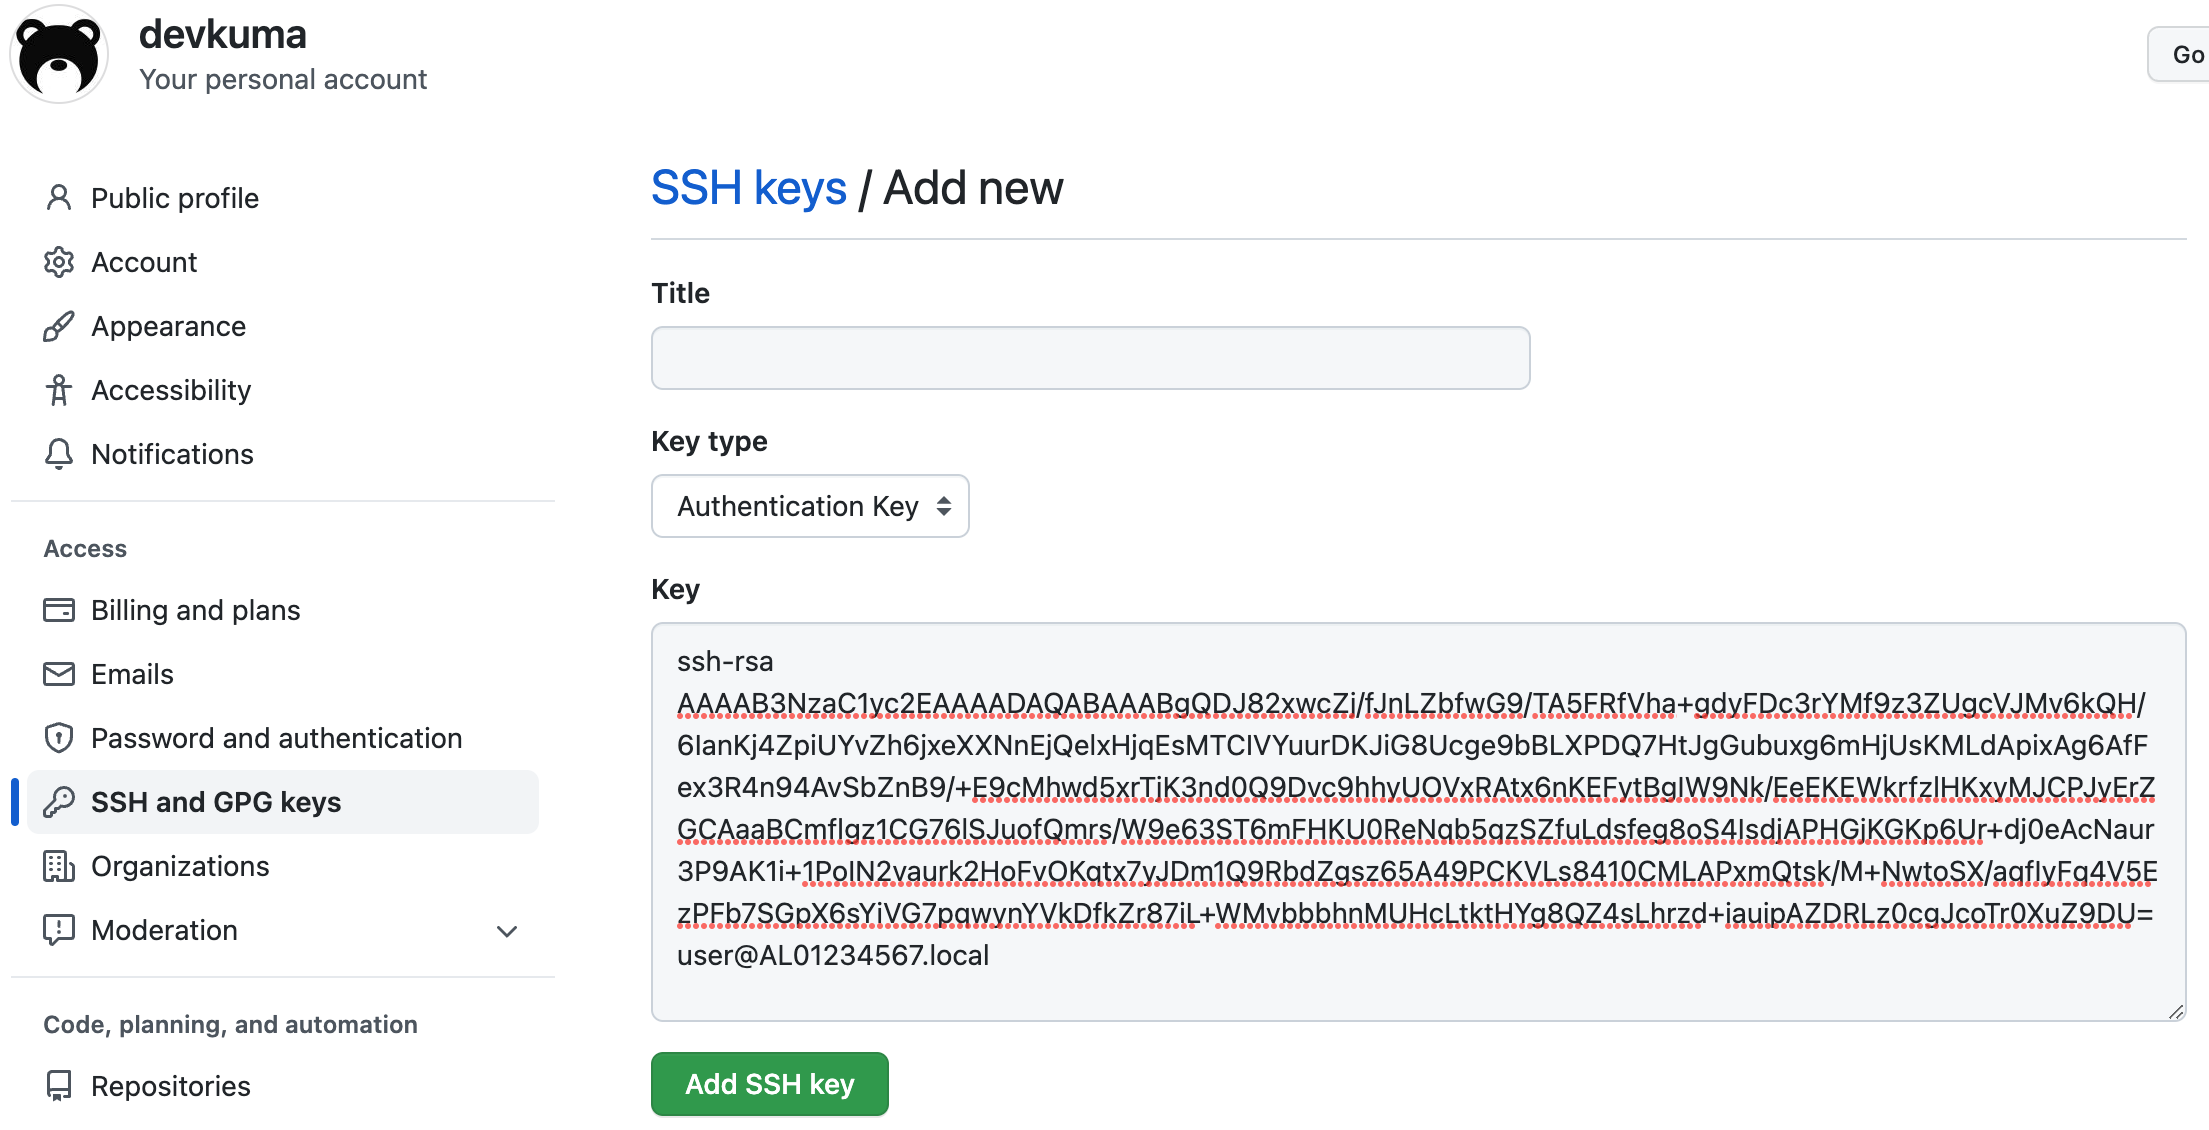The image size is (2209, 1130).
Task: Click the SSH and GPG keys icon
Action: coord(59,801)
